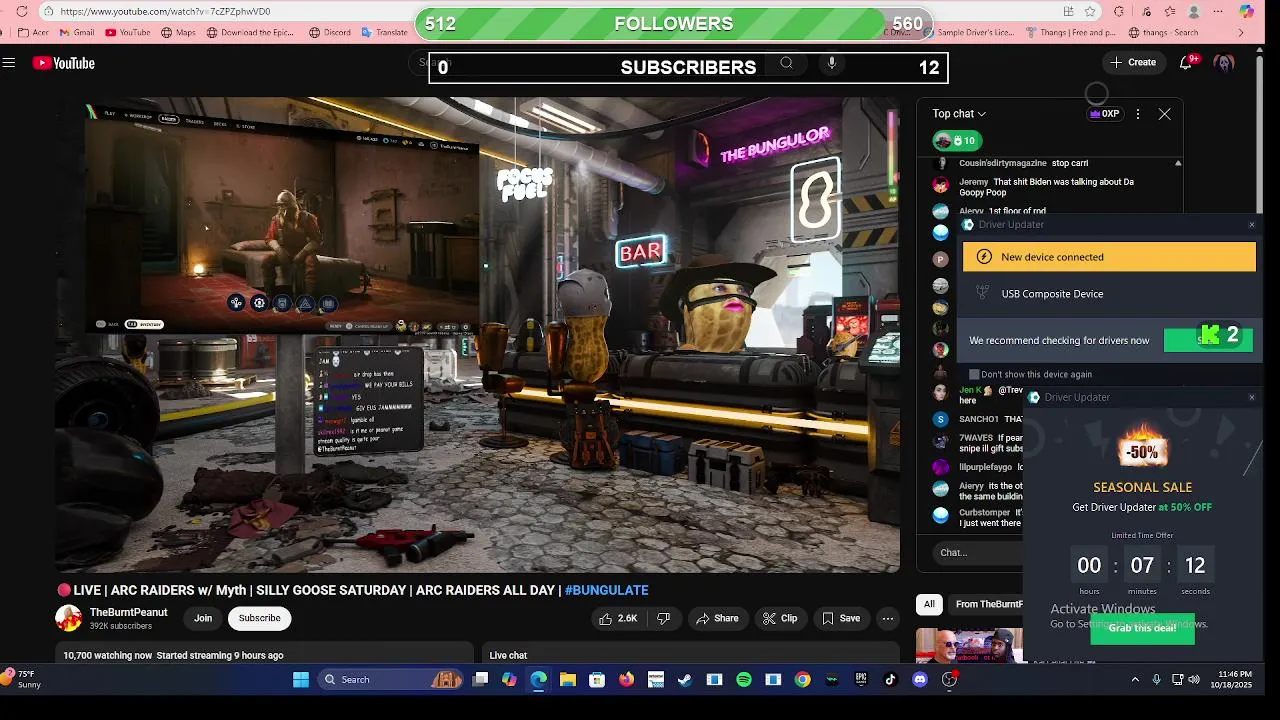The height and width of the screenshot is (720, 1280).
Task: Click the YouTube search magnifier button
Action: tap(786, 63)
